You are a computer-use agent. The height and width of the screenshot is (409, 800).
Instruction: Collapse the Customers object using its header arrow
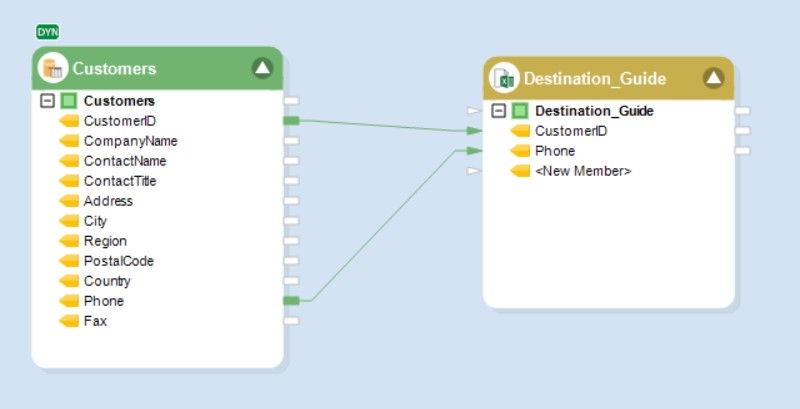[x=262, y=68]
